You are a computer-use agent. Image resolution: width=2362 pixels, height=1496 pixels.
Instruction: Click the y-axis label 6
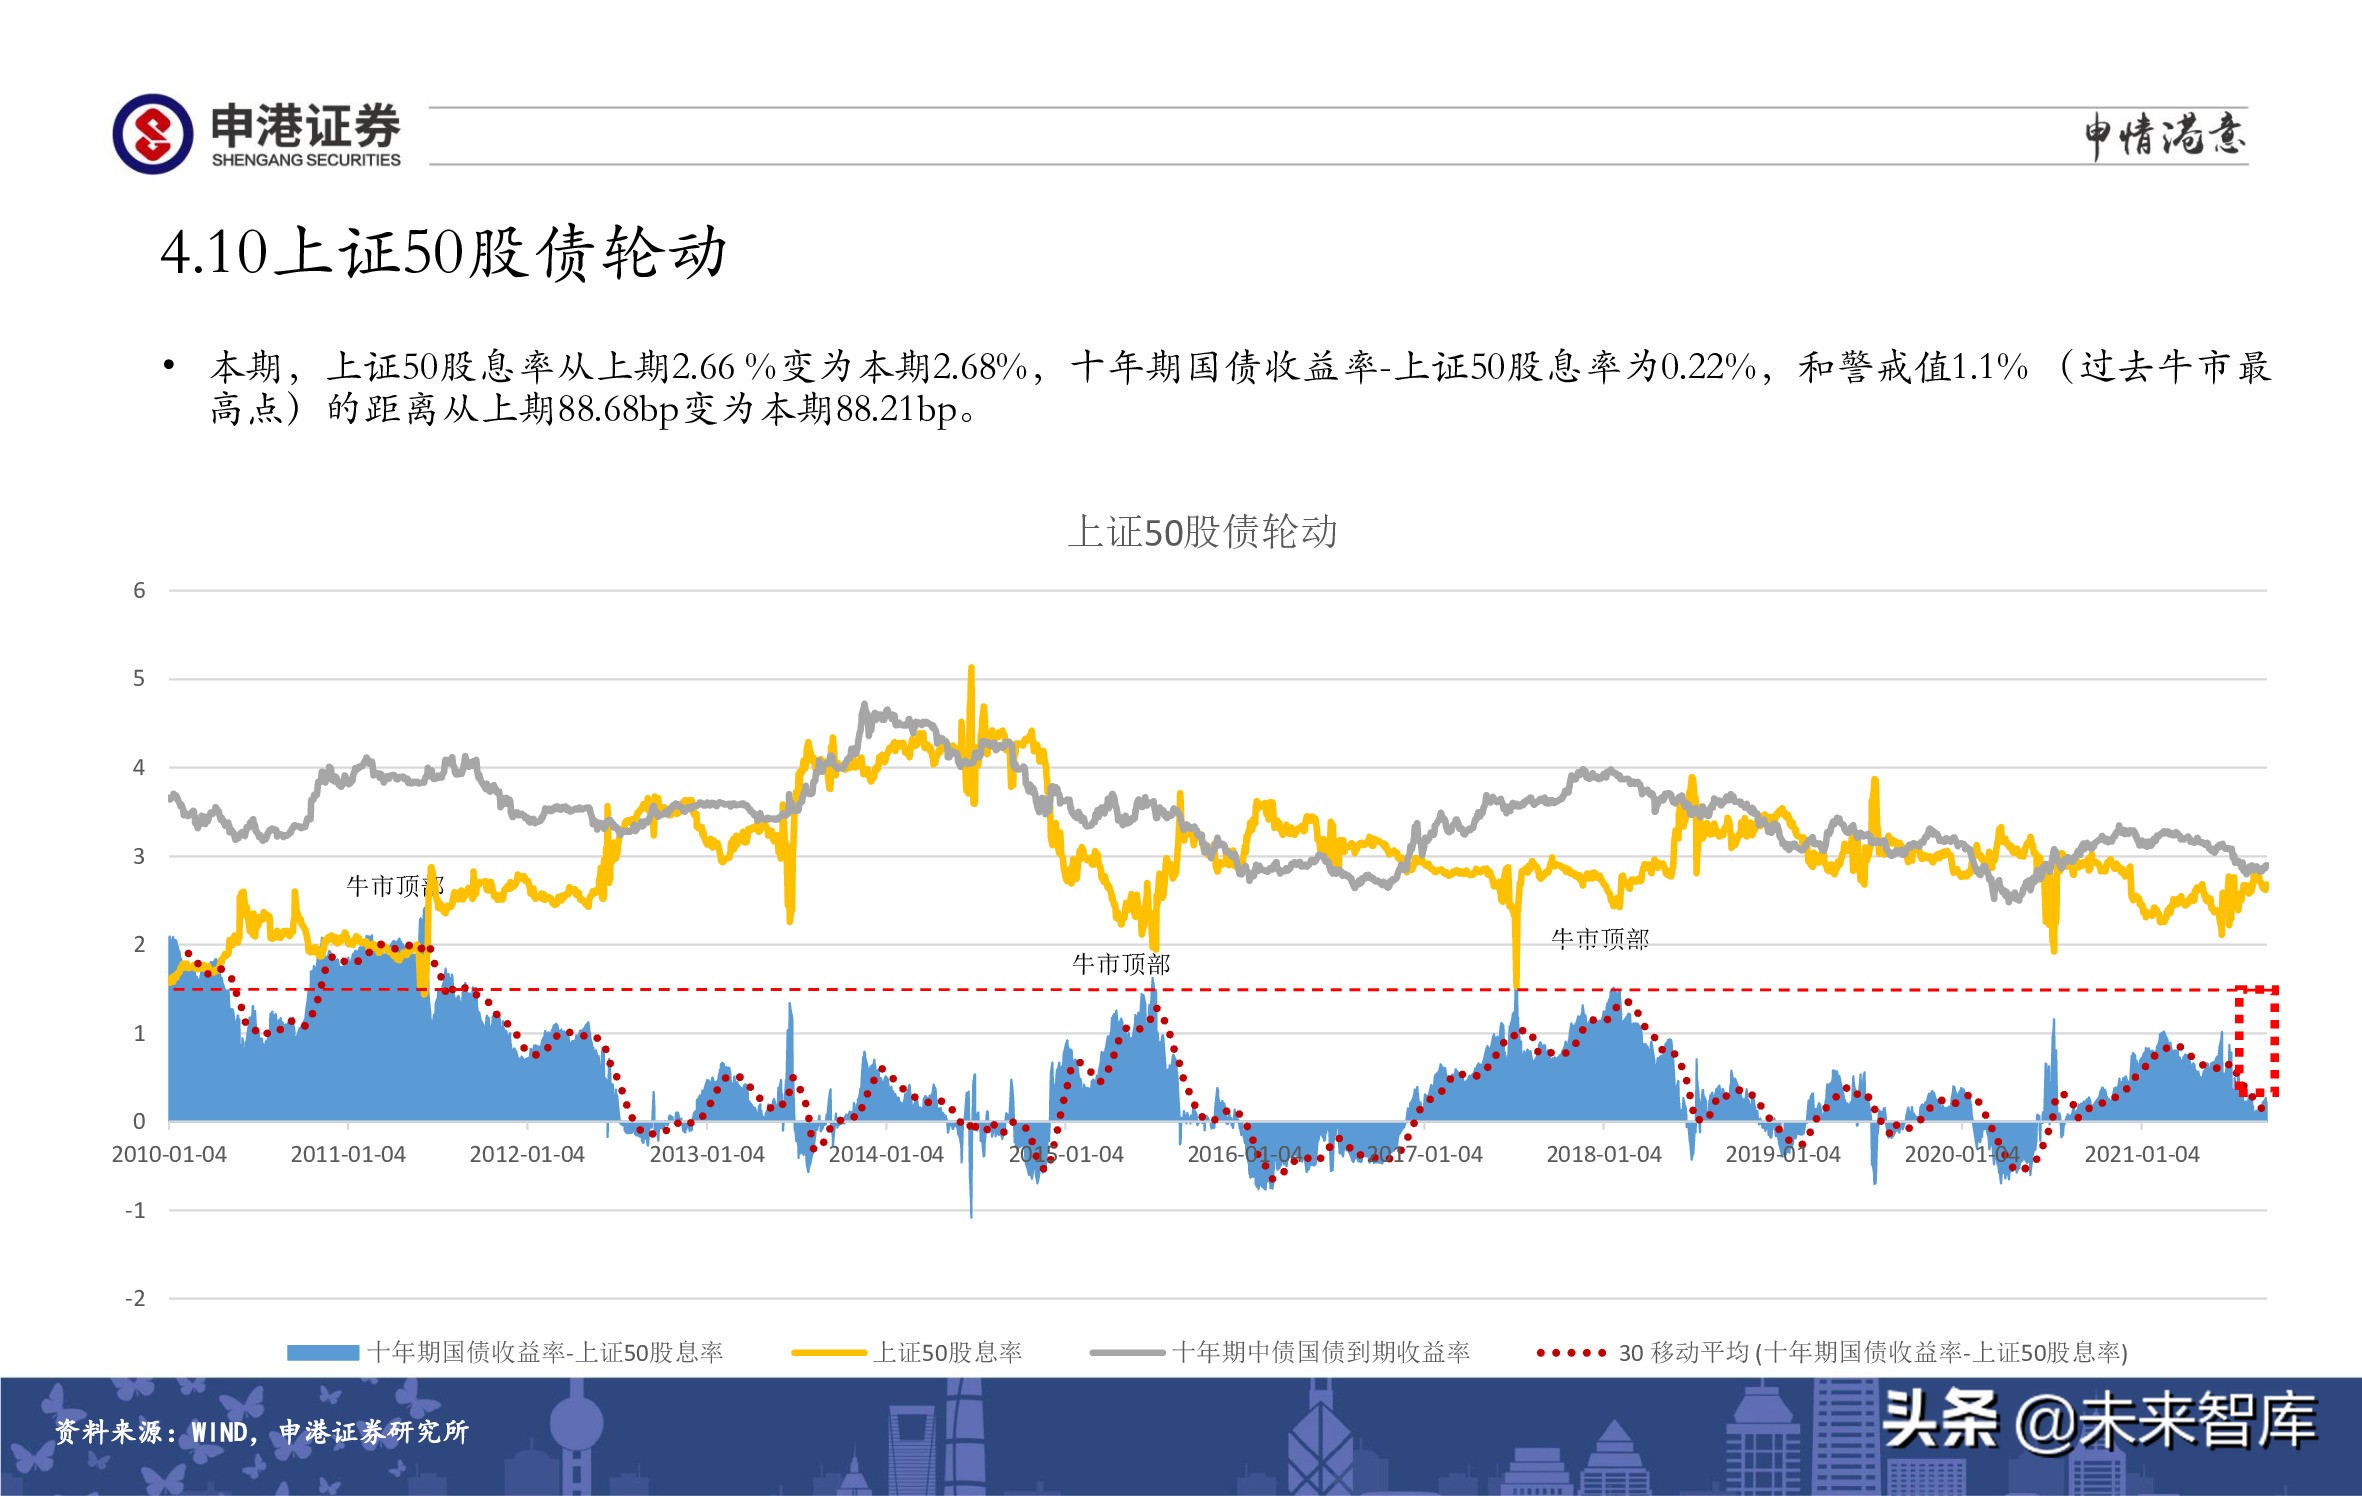[x=139, y=590]
